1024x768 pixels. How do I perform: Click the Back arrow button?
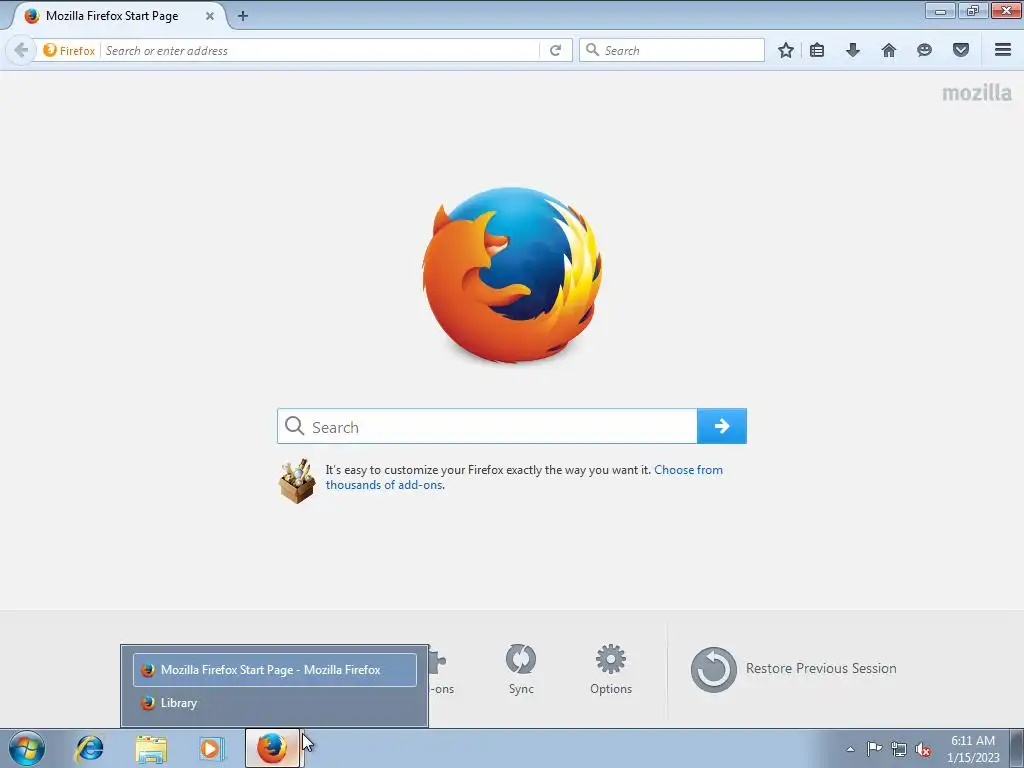click(21, 50)
